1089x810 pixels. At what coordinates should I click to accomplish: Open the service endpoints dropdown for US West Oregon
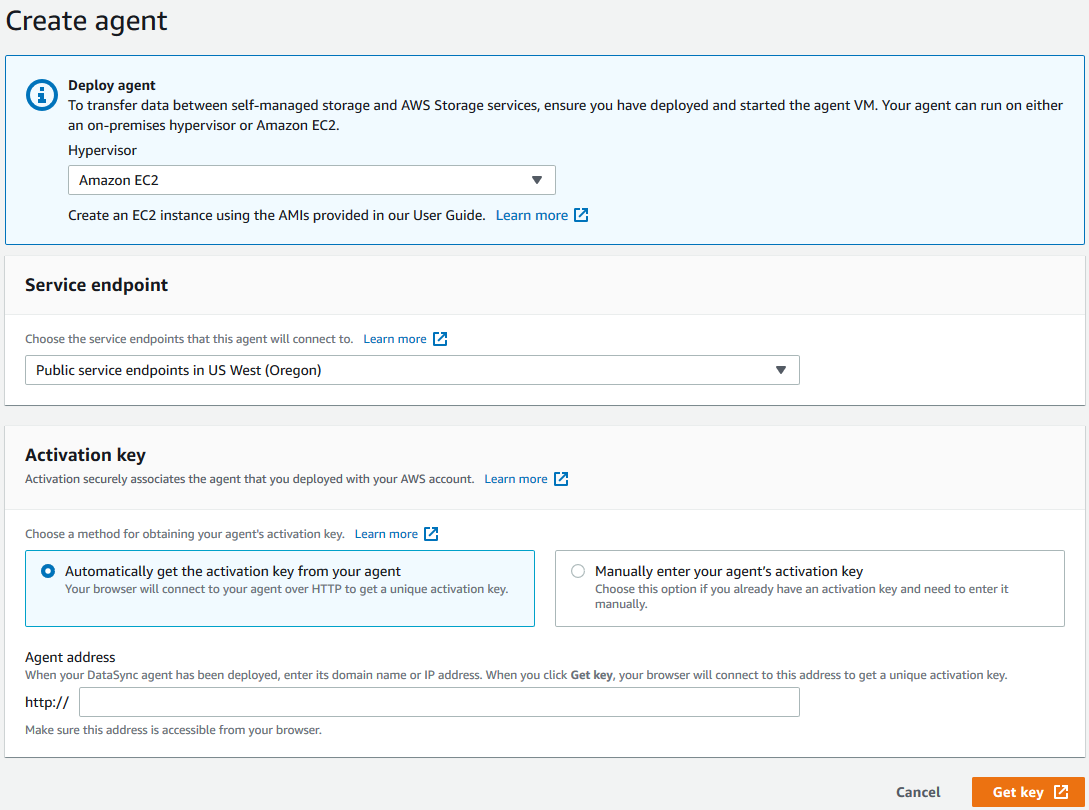pyautogui.click(x=412, y=370)
